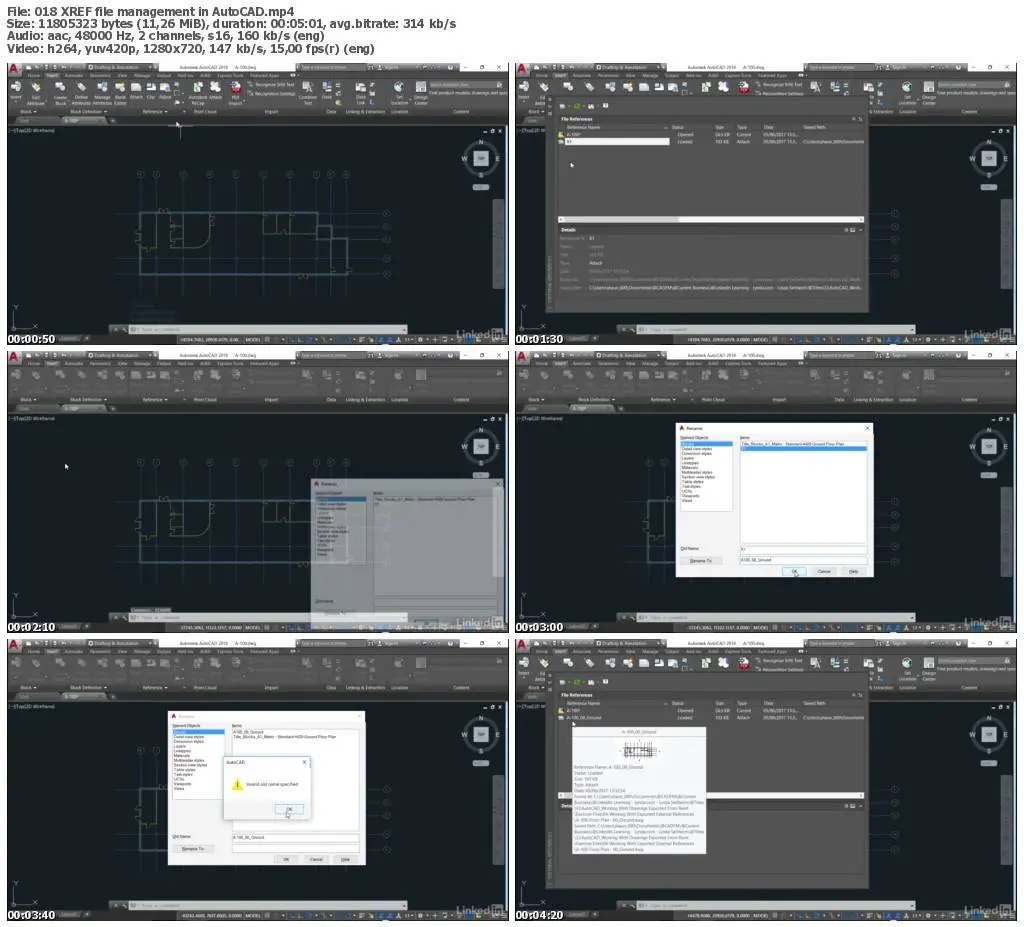This screenshot has width=1024, height=927.
Task: Click Rename To text field in 00:03:40 dialog
Action: coord(295,849)
